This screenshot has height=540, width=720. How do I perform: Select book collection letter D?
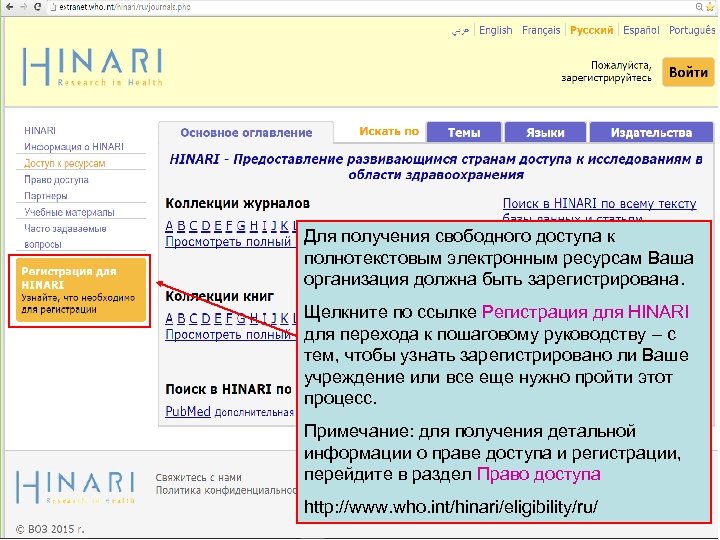pyautogui.click(x=206, y=318)
